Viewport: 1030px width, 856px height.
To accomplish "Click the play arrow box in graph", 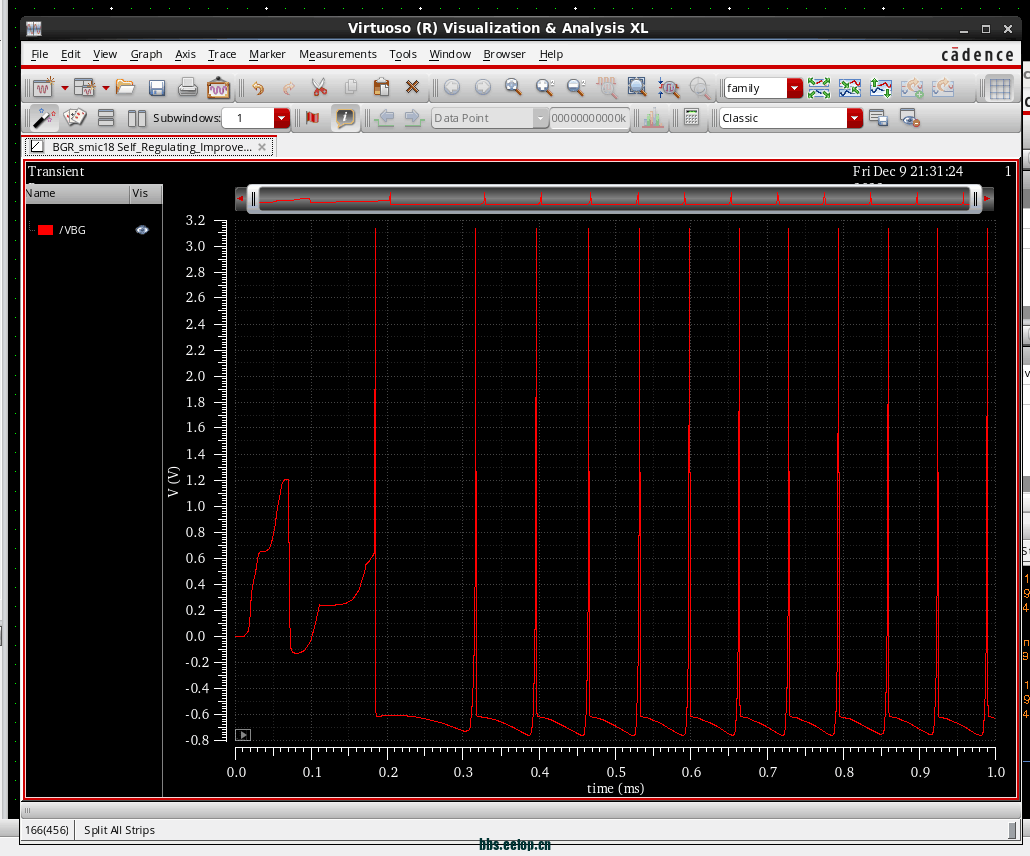I will point(243,735).
